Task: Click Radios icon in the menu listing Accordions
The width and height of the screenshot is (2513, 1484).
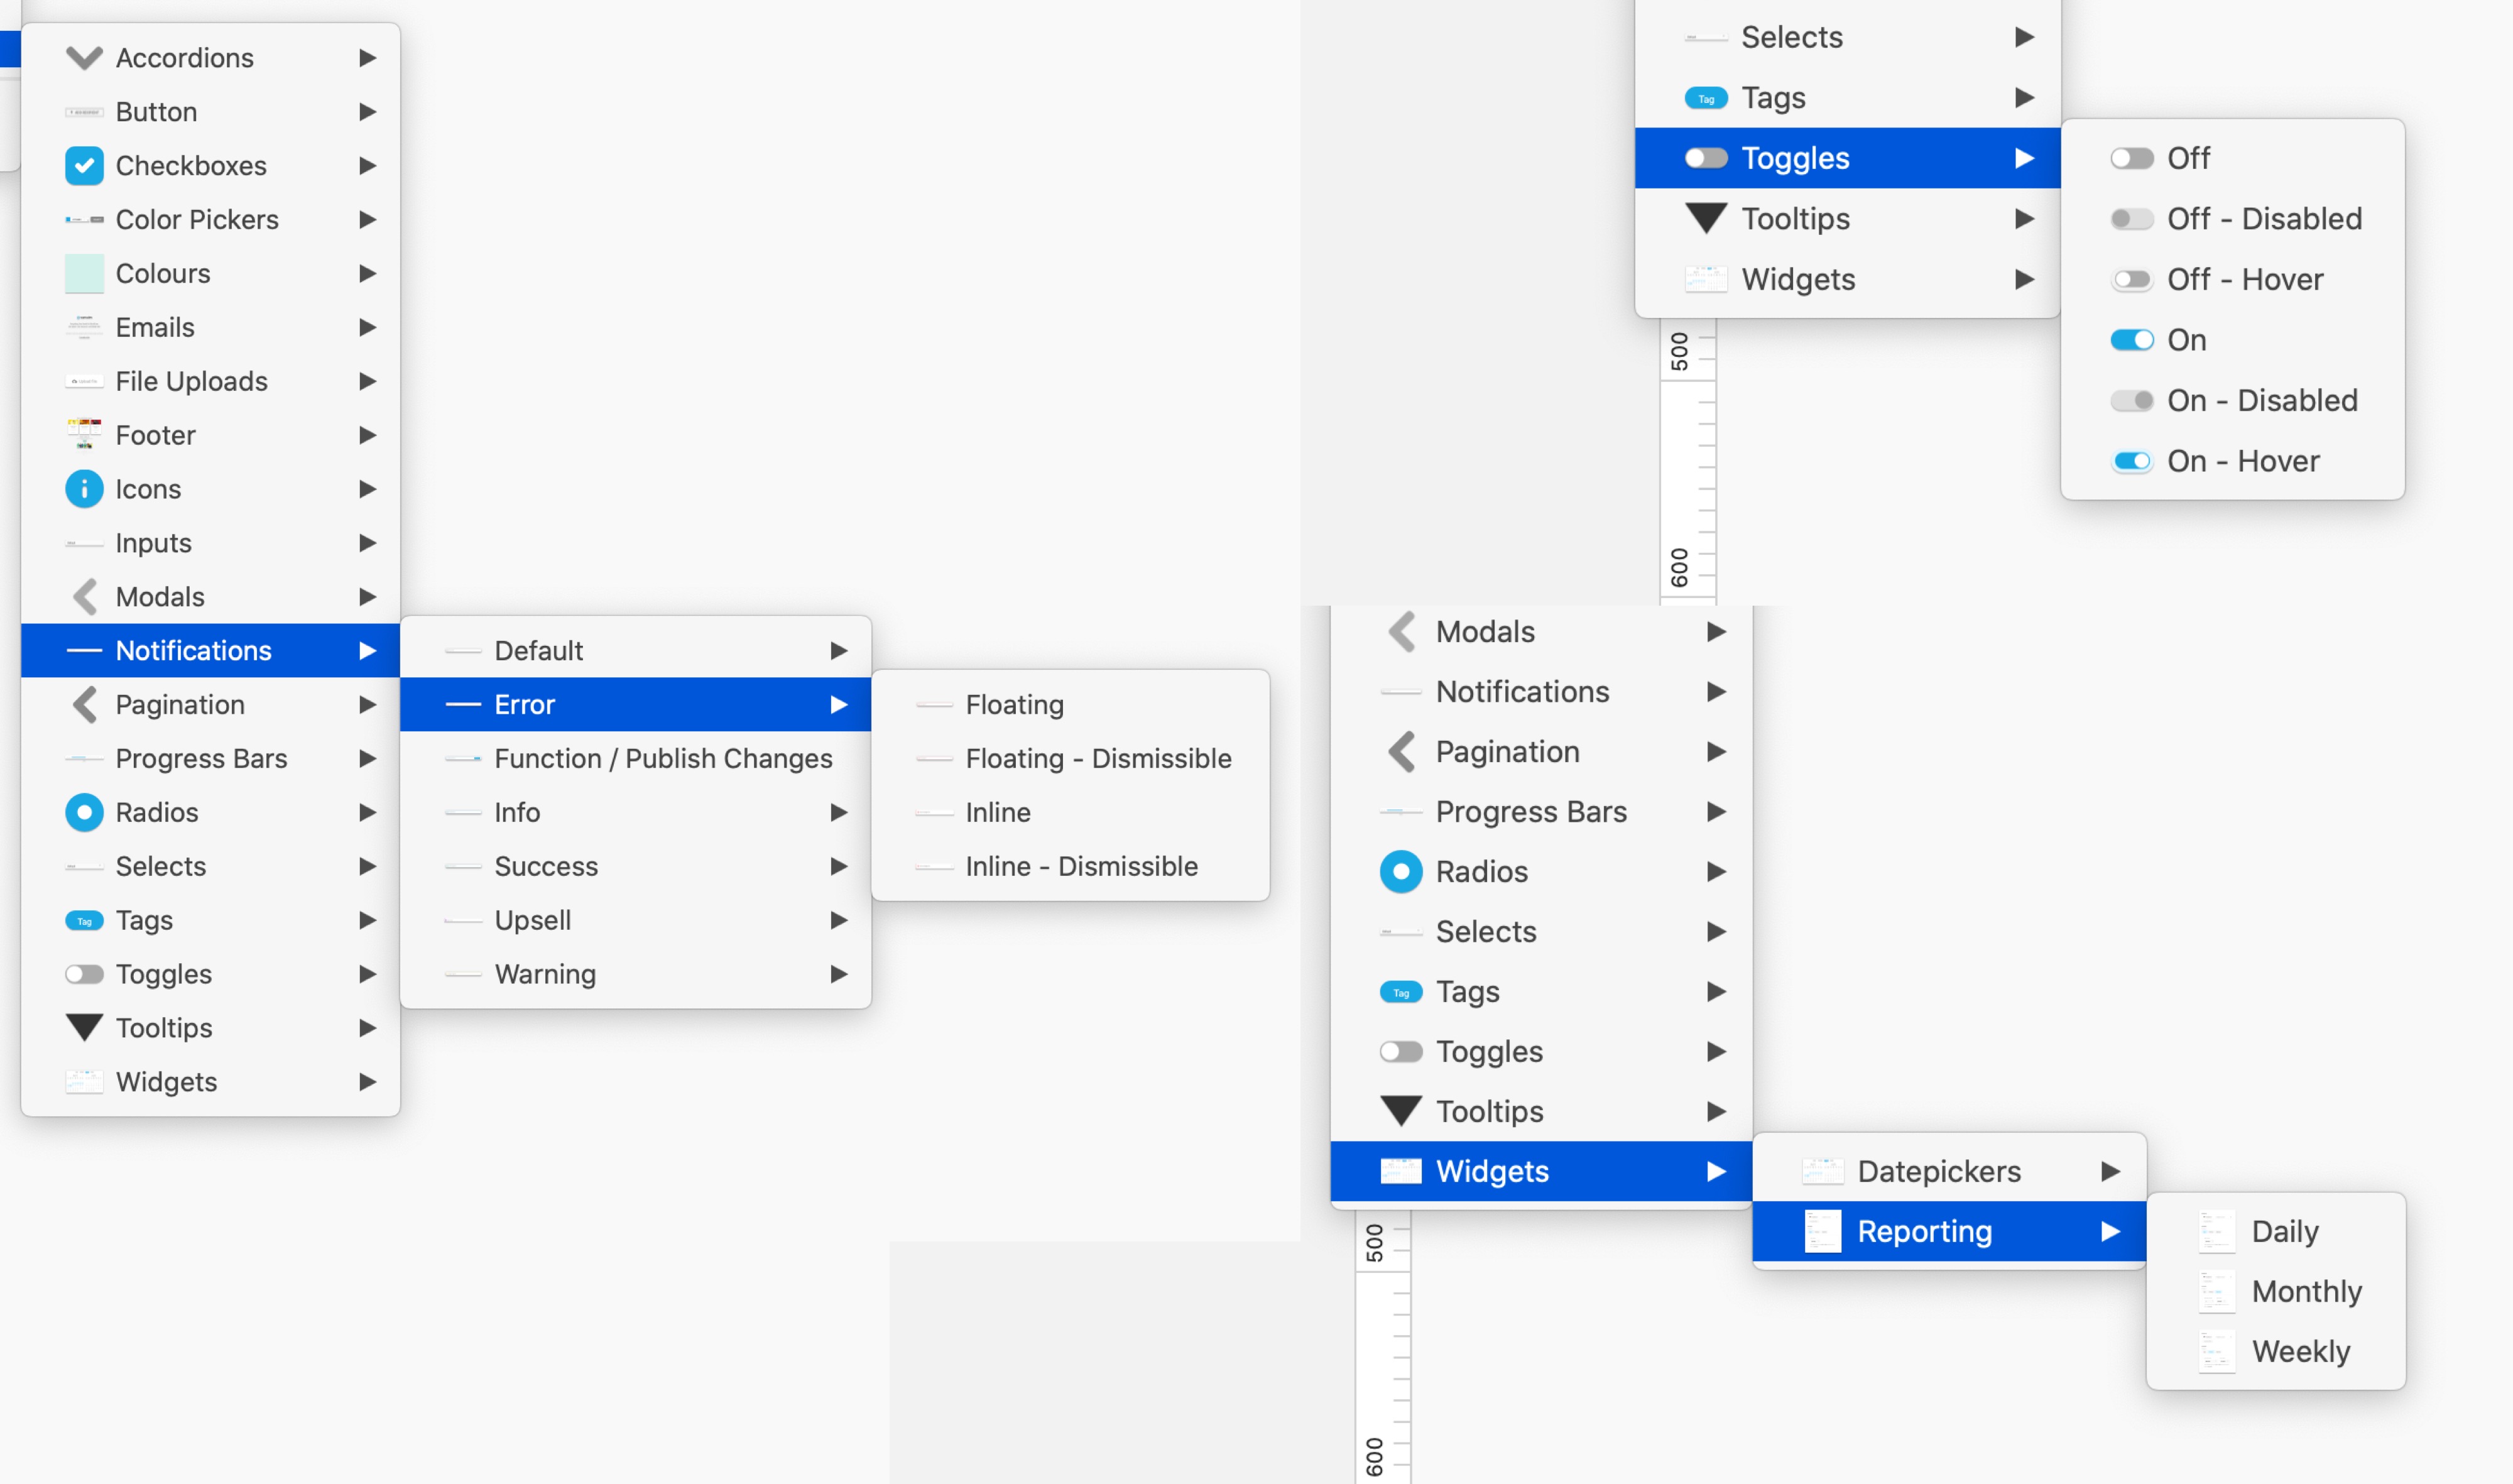Action: pos(84,812)
